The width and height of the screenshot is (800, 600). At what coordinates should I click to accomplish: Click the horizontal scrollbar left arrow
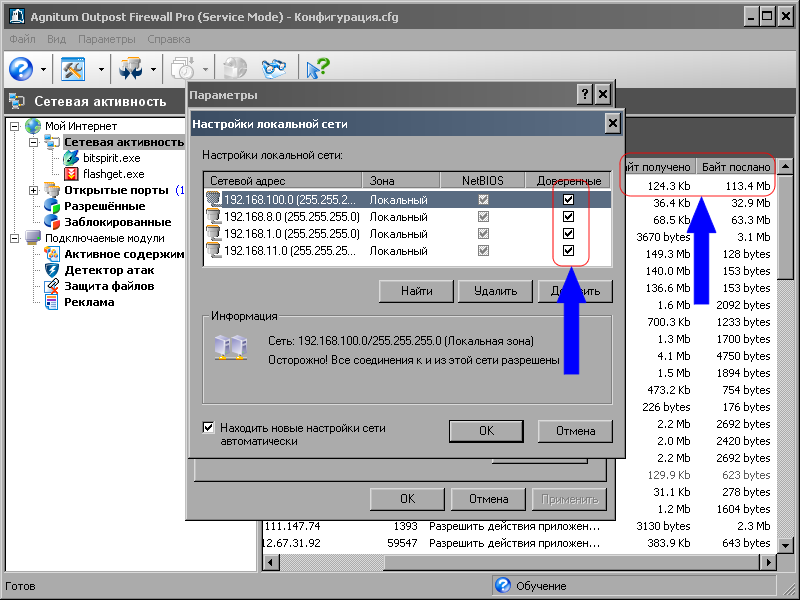[x=270, y=563]
